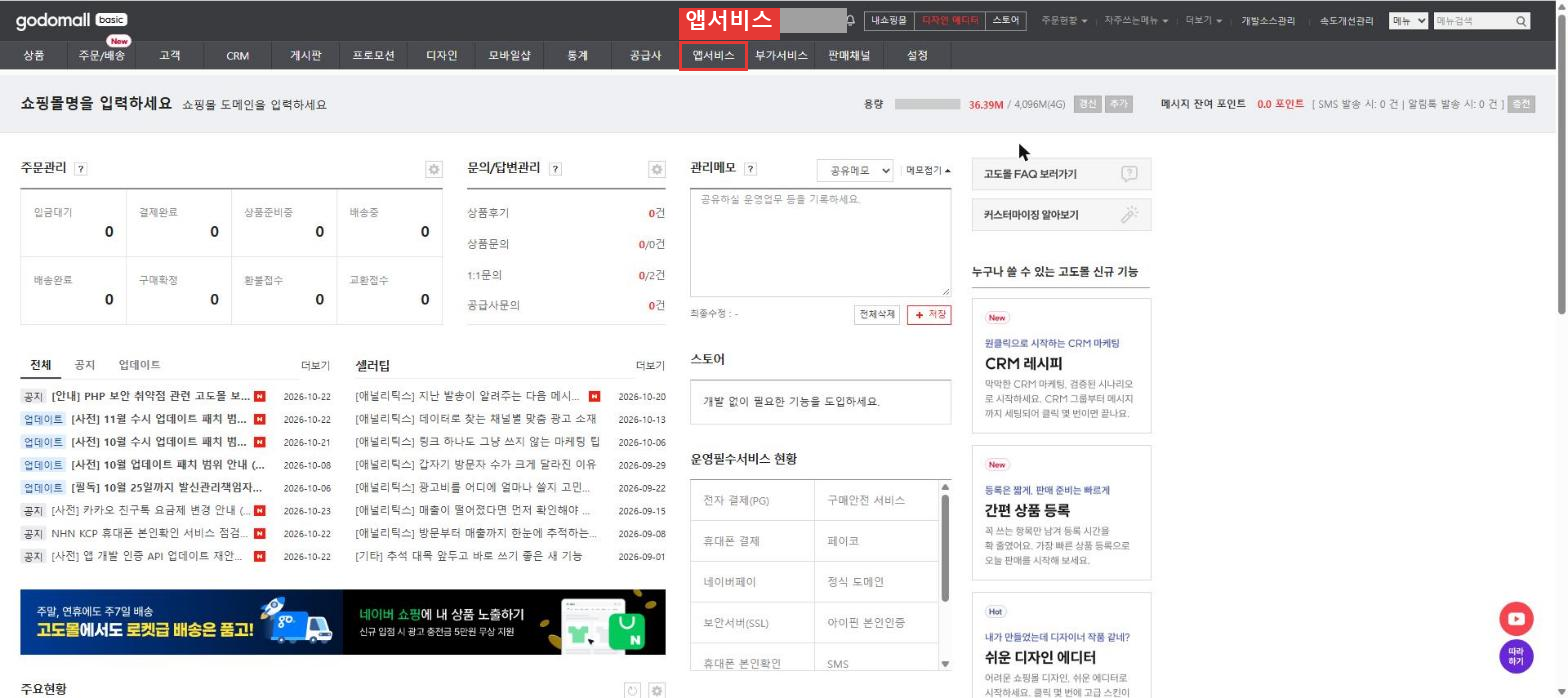Click the 충전 points button

tap(1521, 104)
